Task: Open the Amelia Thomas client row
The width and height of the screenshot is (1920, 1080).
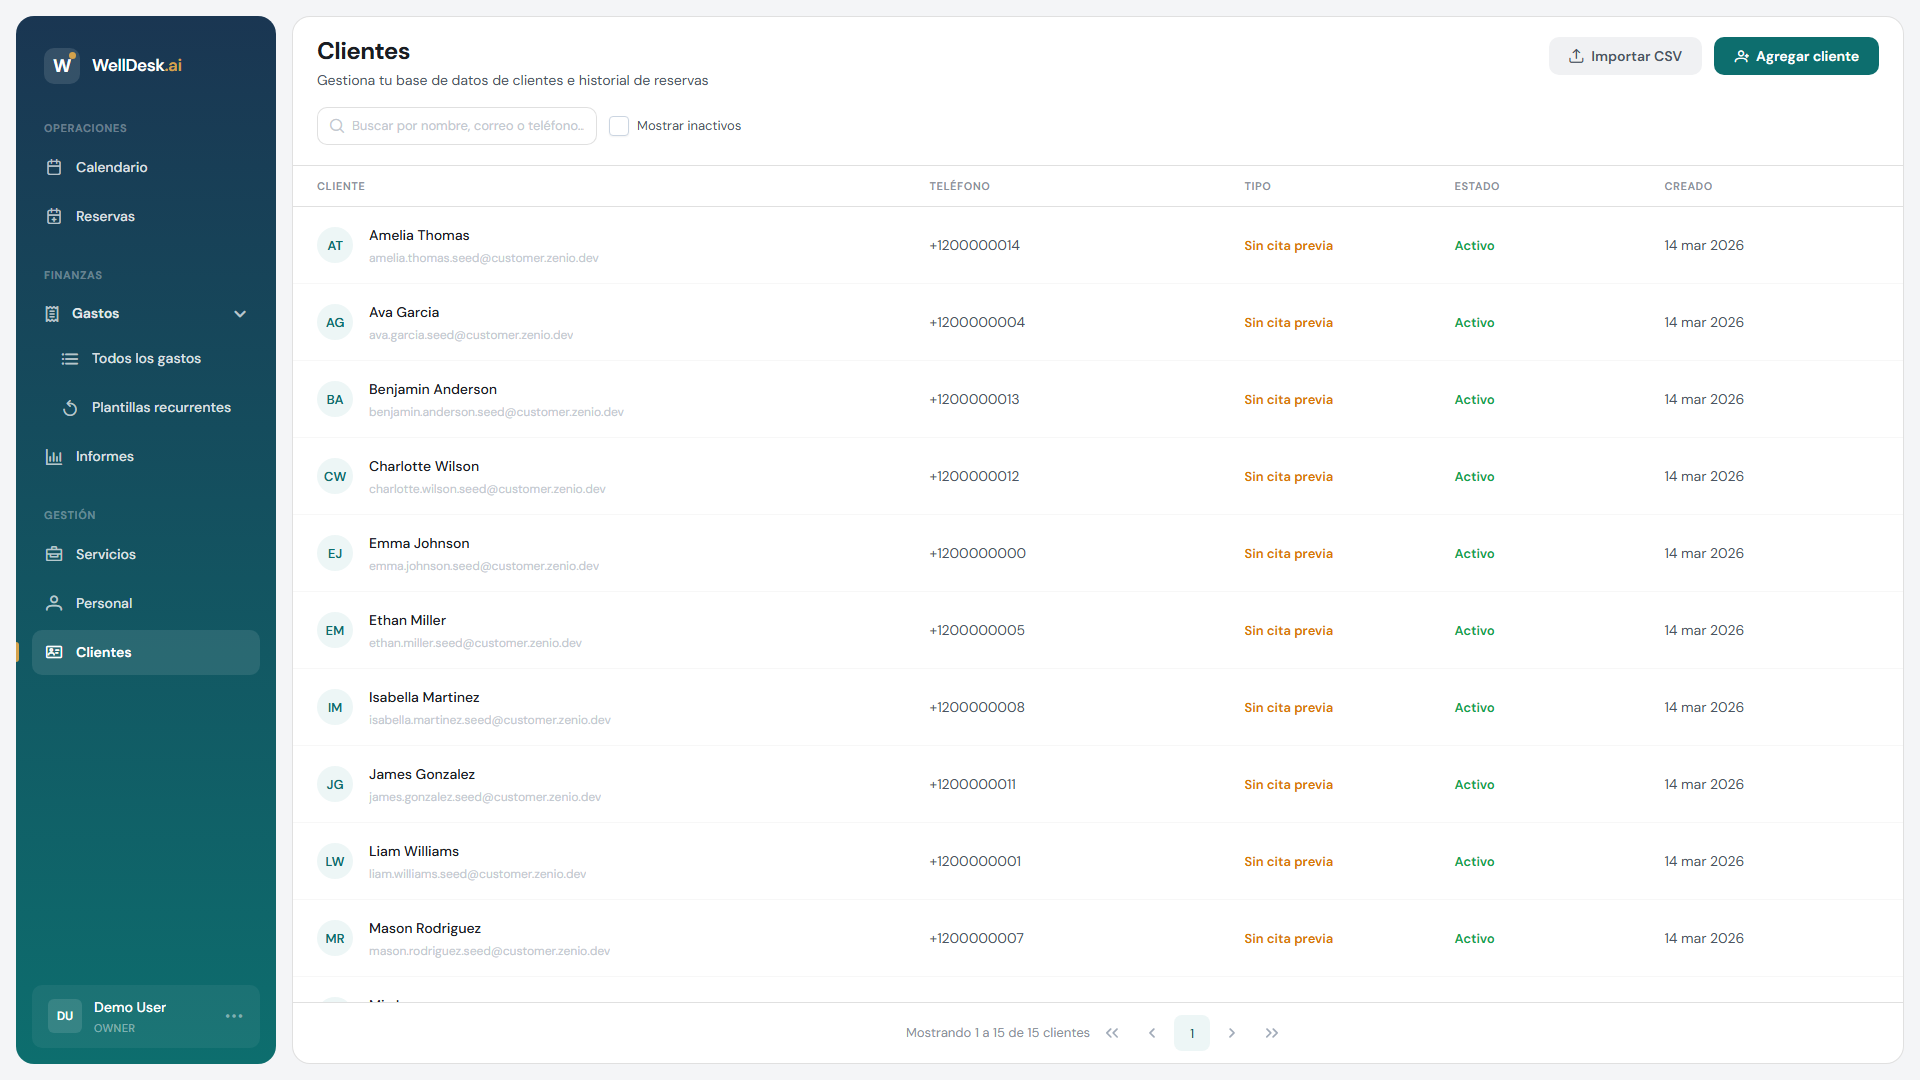Action: [x=419, y=236]
